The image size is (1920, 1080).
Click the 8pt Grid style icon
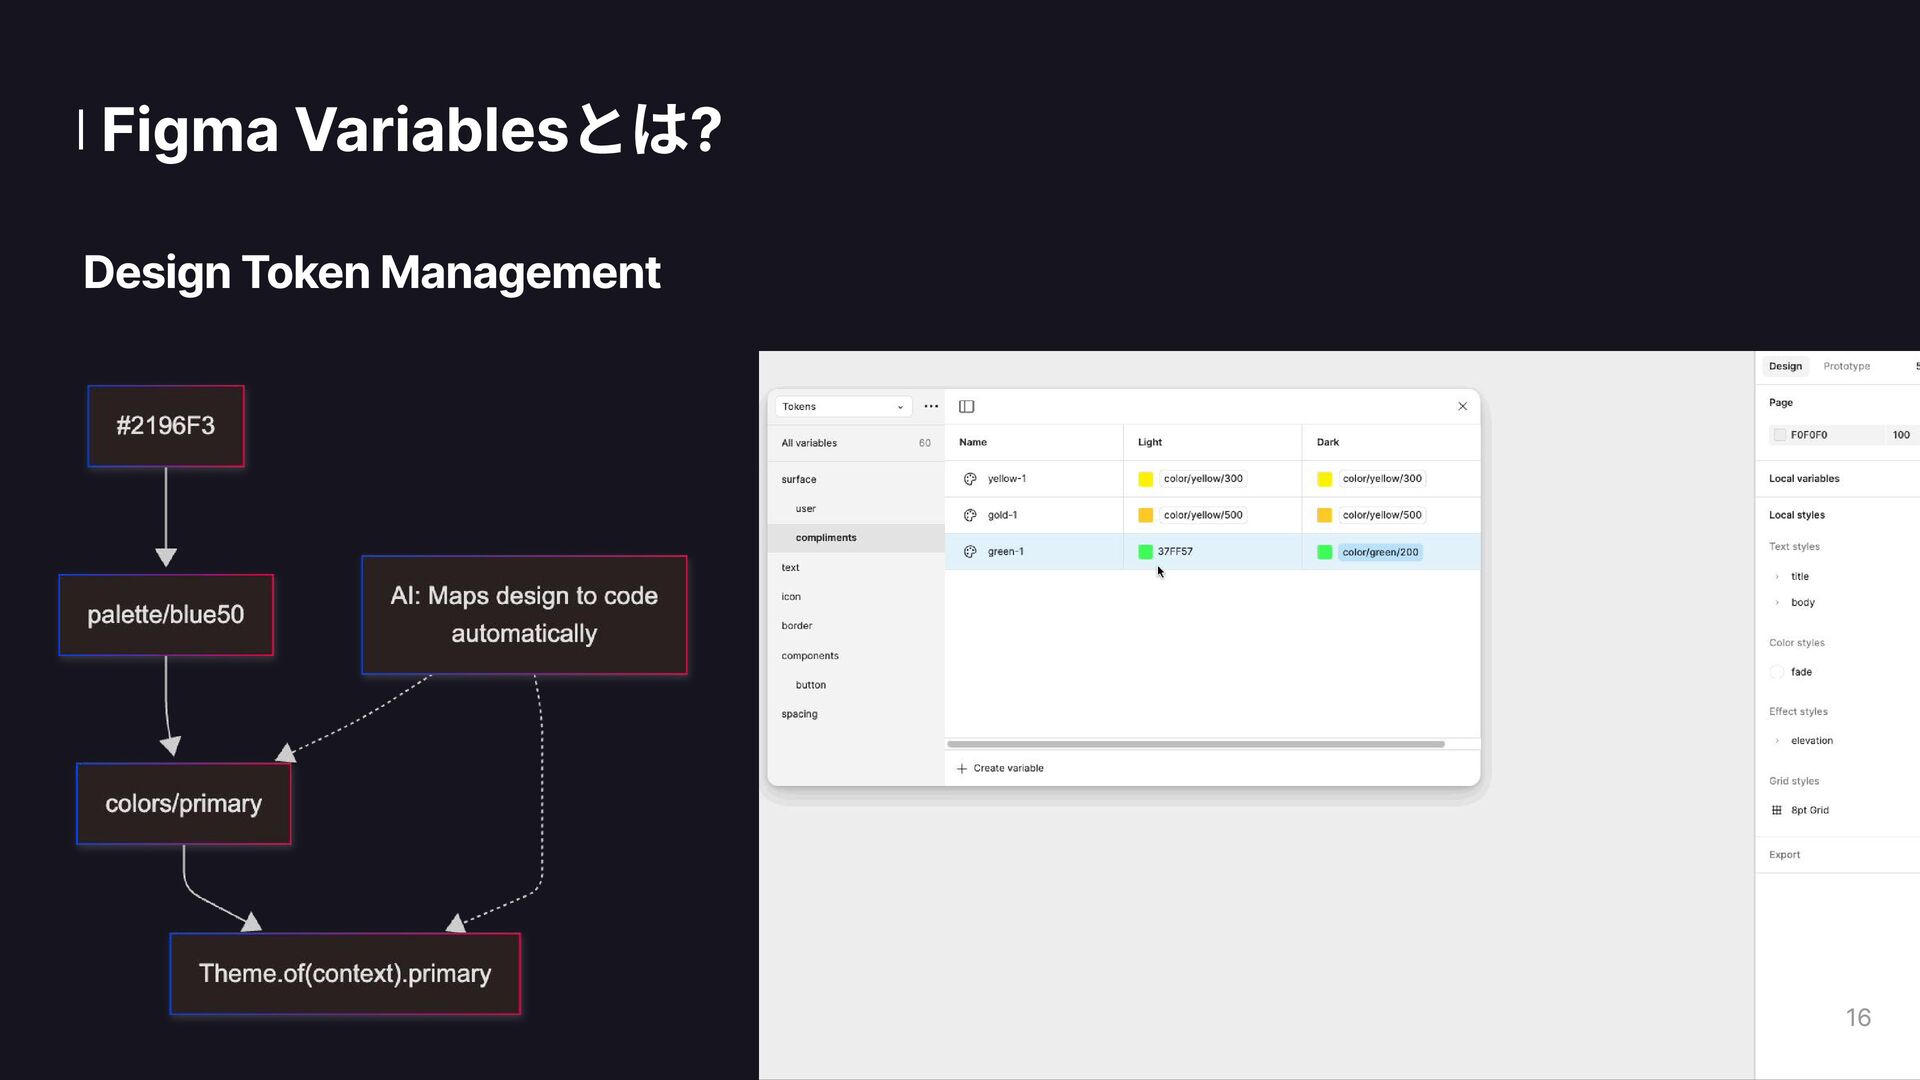(x=1777, y=810)
